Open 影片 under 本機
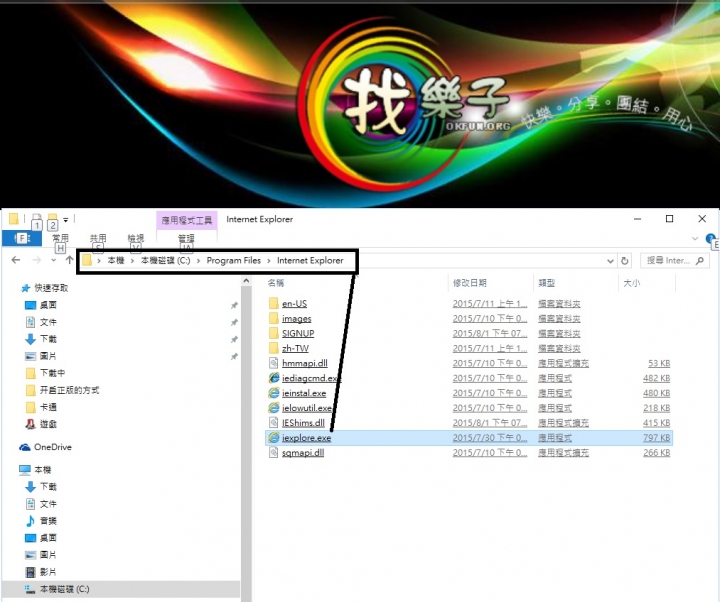 point(41,572)
